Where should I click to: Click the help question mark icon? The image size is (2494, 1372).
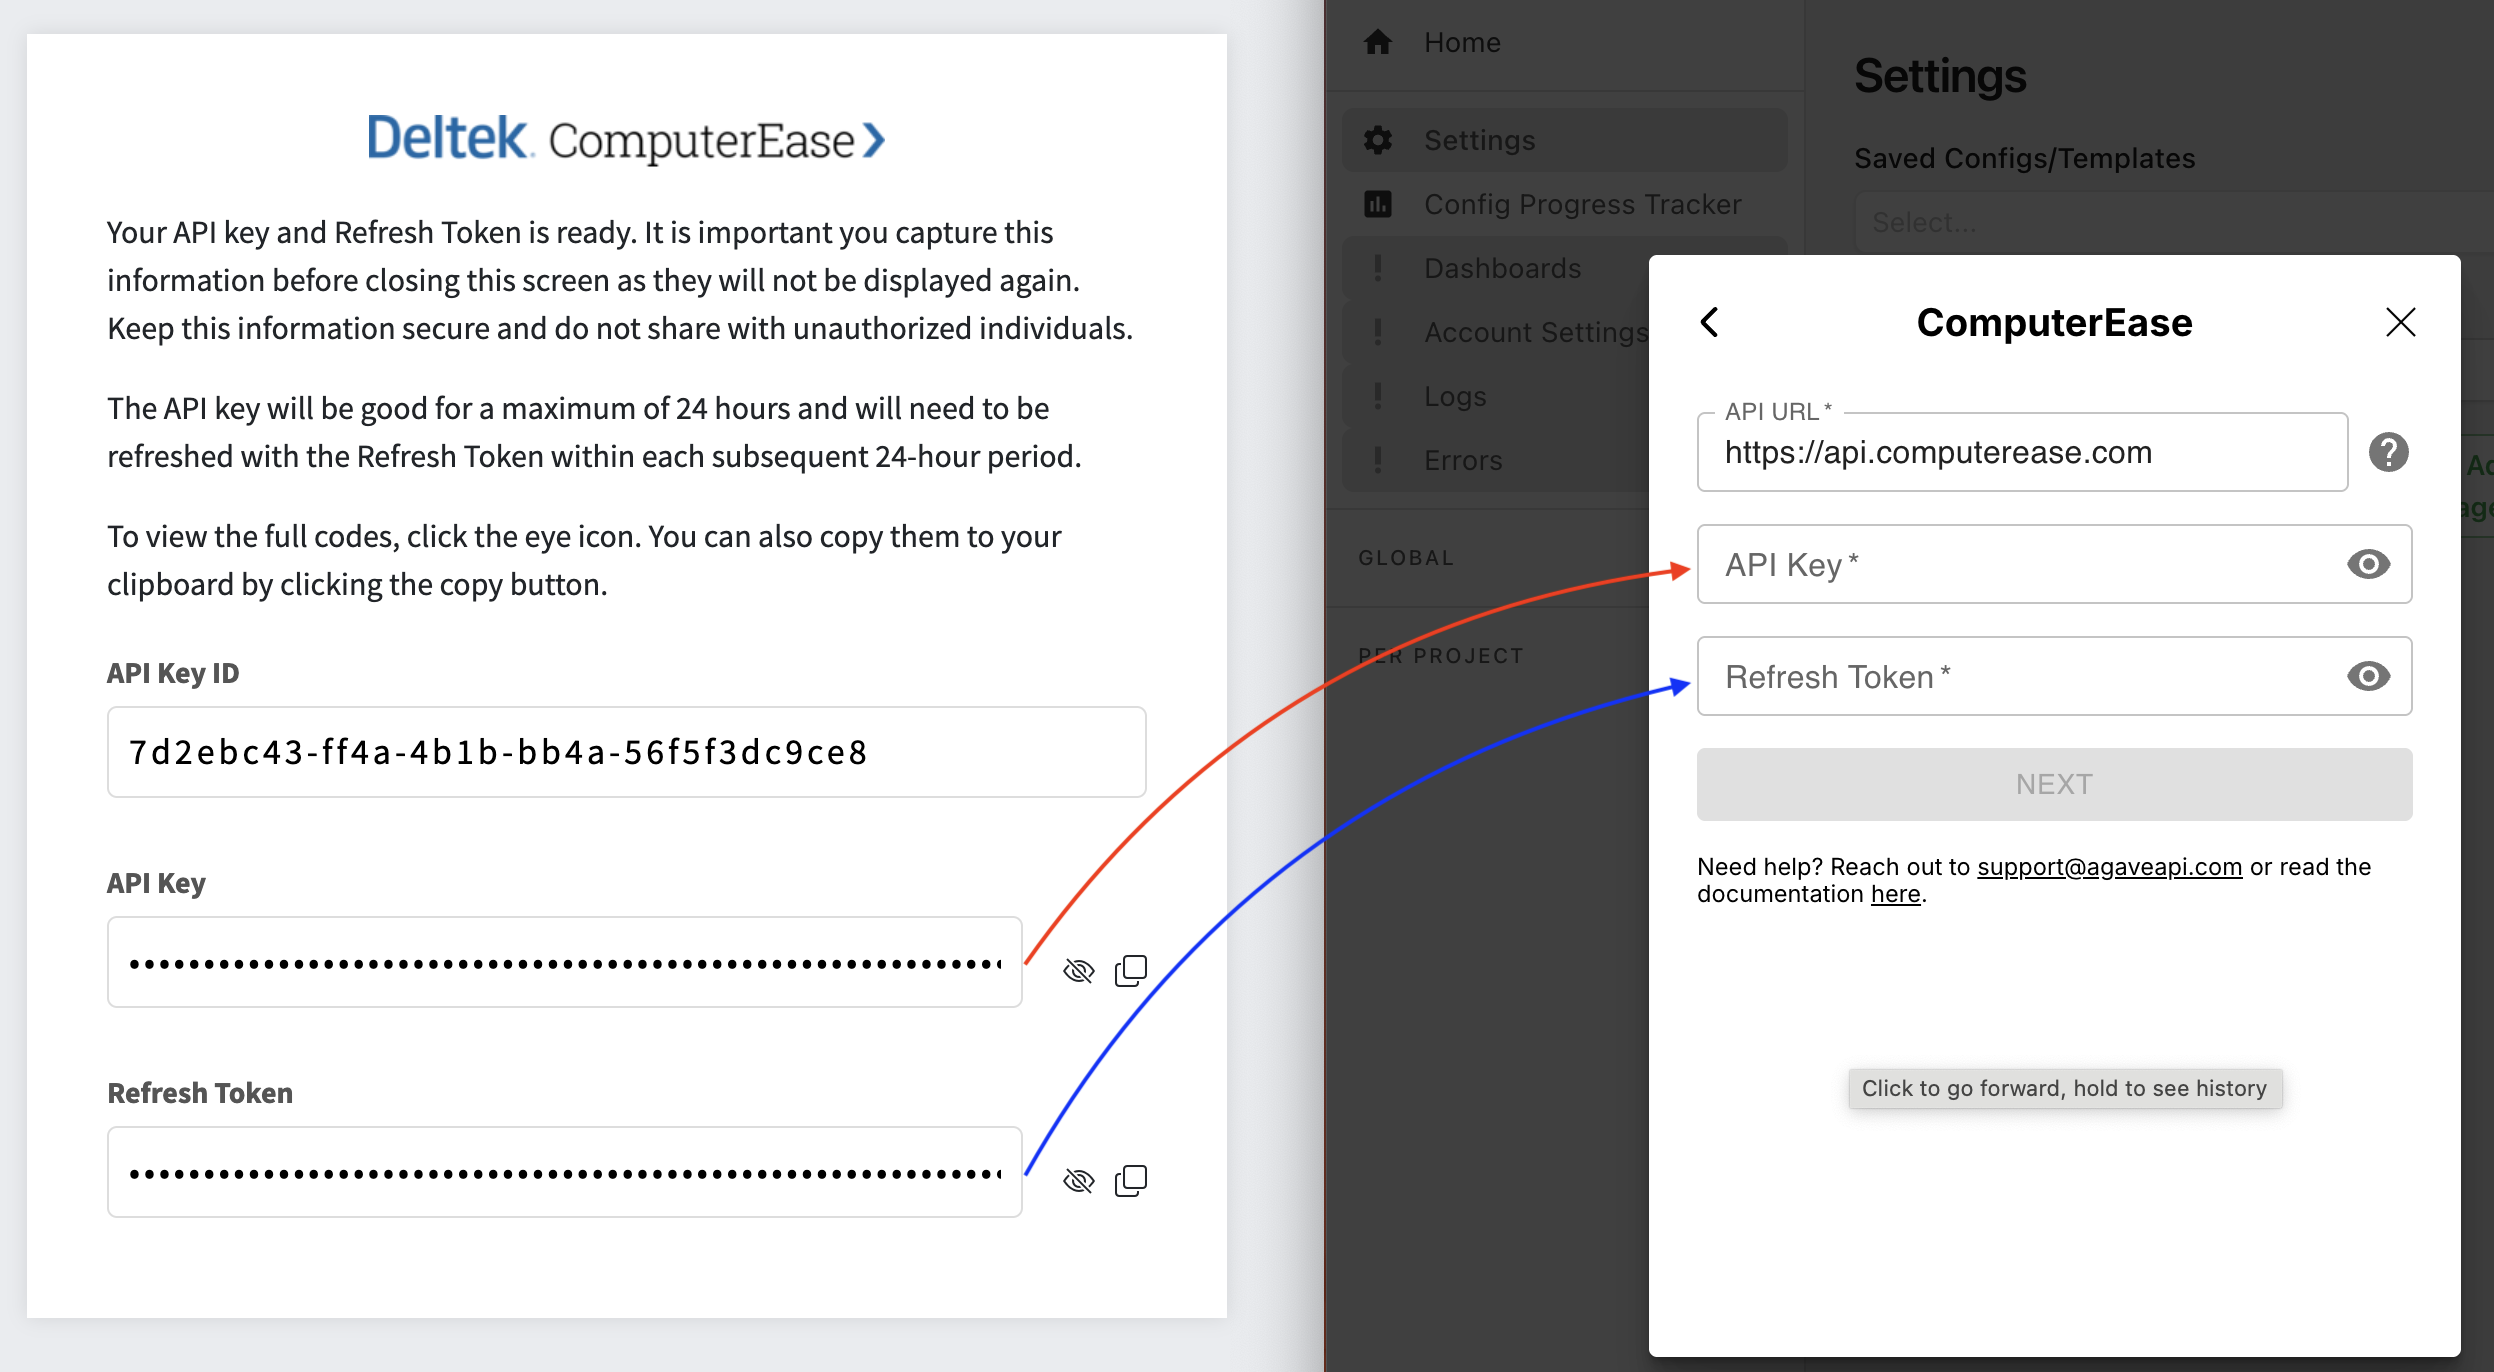coord(2389,452)
